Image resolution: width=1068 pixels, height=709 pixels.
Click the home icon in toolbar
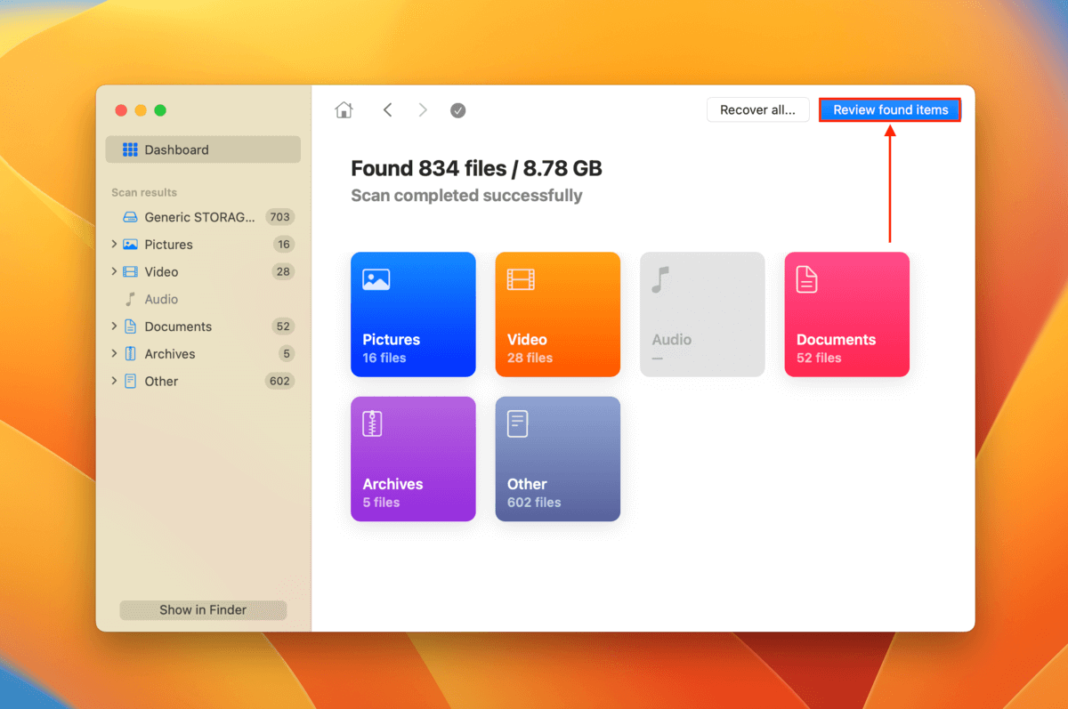(344, 110)
